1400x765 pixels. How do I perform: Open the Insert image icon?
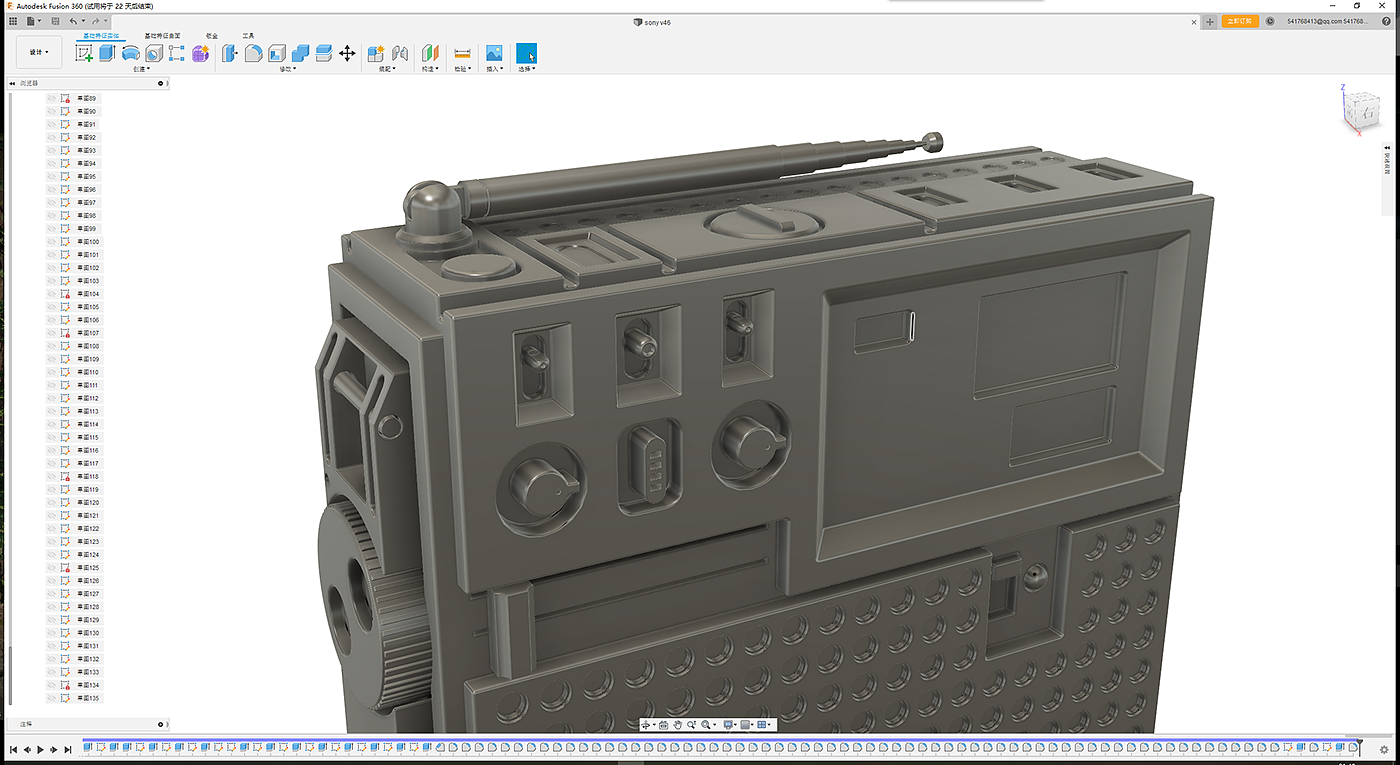(493, 53)
